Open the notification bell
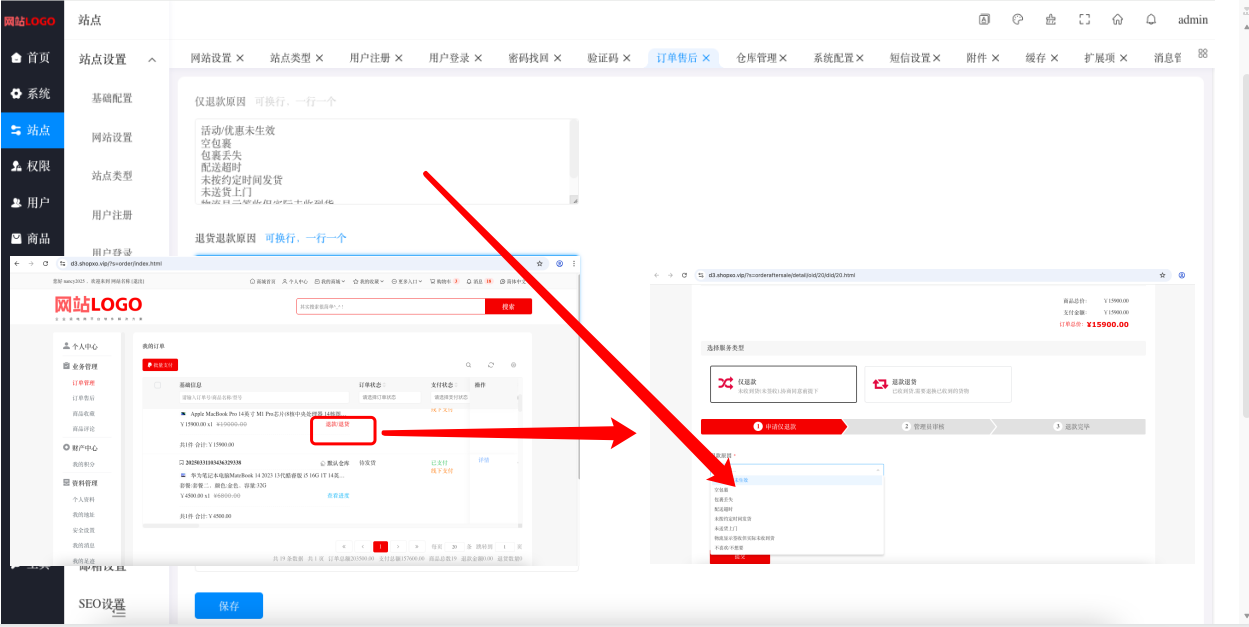Image resolution: width=1249 pixels, height=627 pixels. pos(1151,19)
